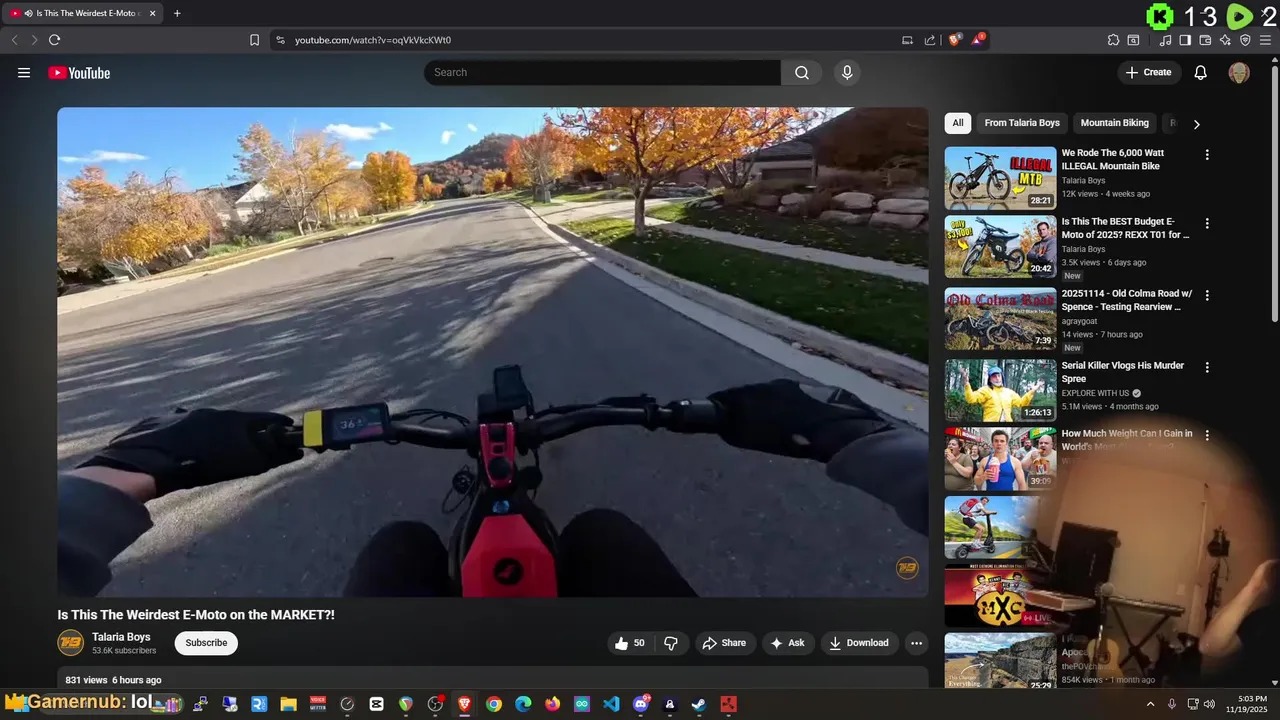
Task: Click the Create button
Action: coord(1149,72)
